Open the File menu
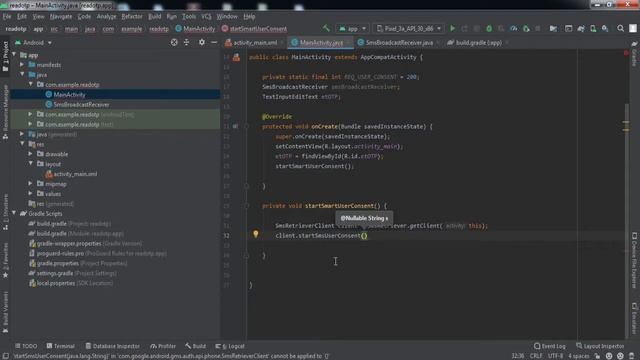The image size is (640, 360). click(7, 16)
